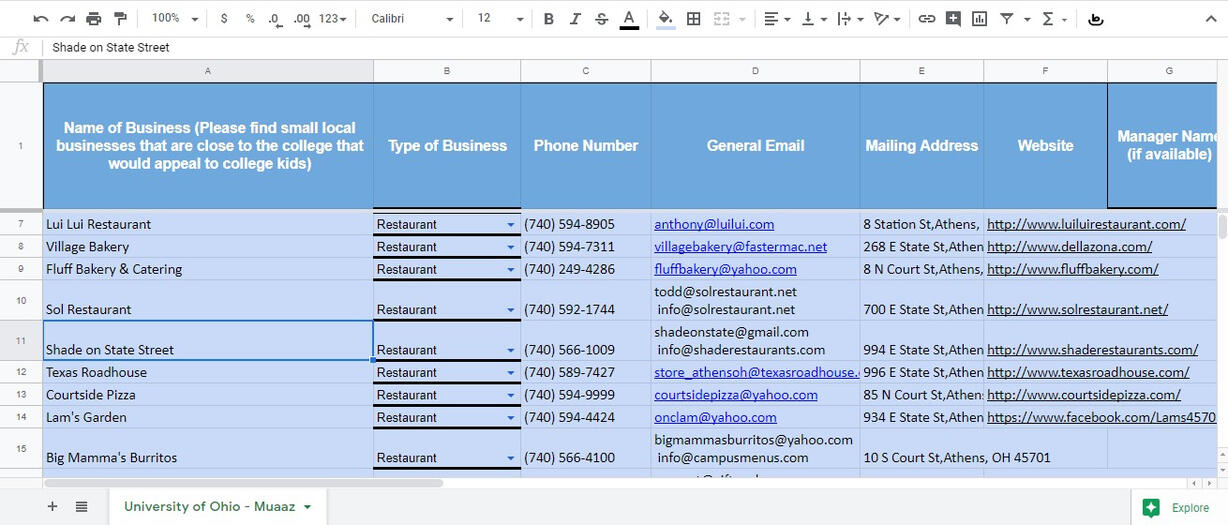Select column D header

[x=755, y=71]
